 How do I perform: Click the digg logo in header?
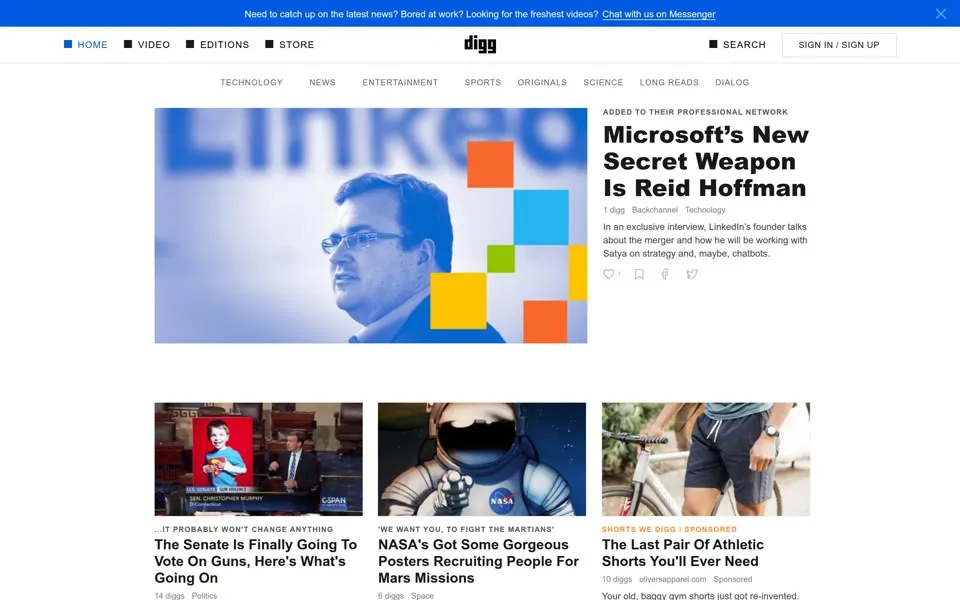click(480, 44)
